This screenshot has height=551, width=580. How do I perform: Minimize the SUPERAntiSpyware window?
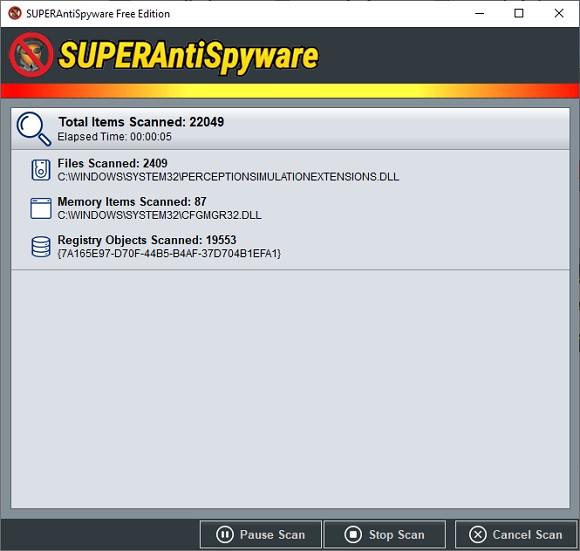click(480, 13)
